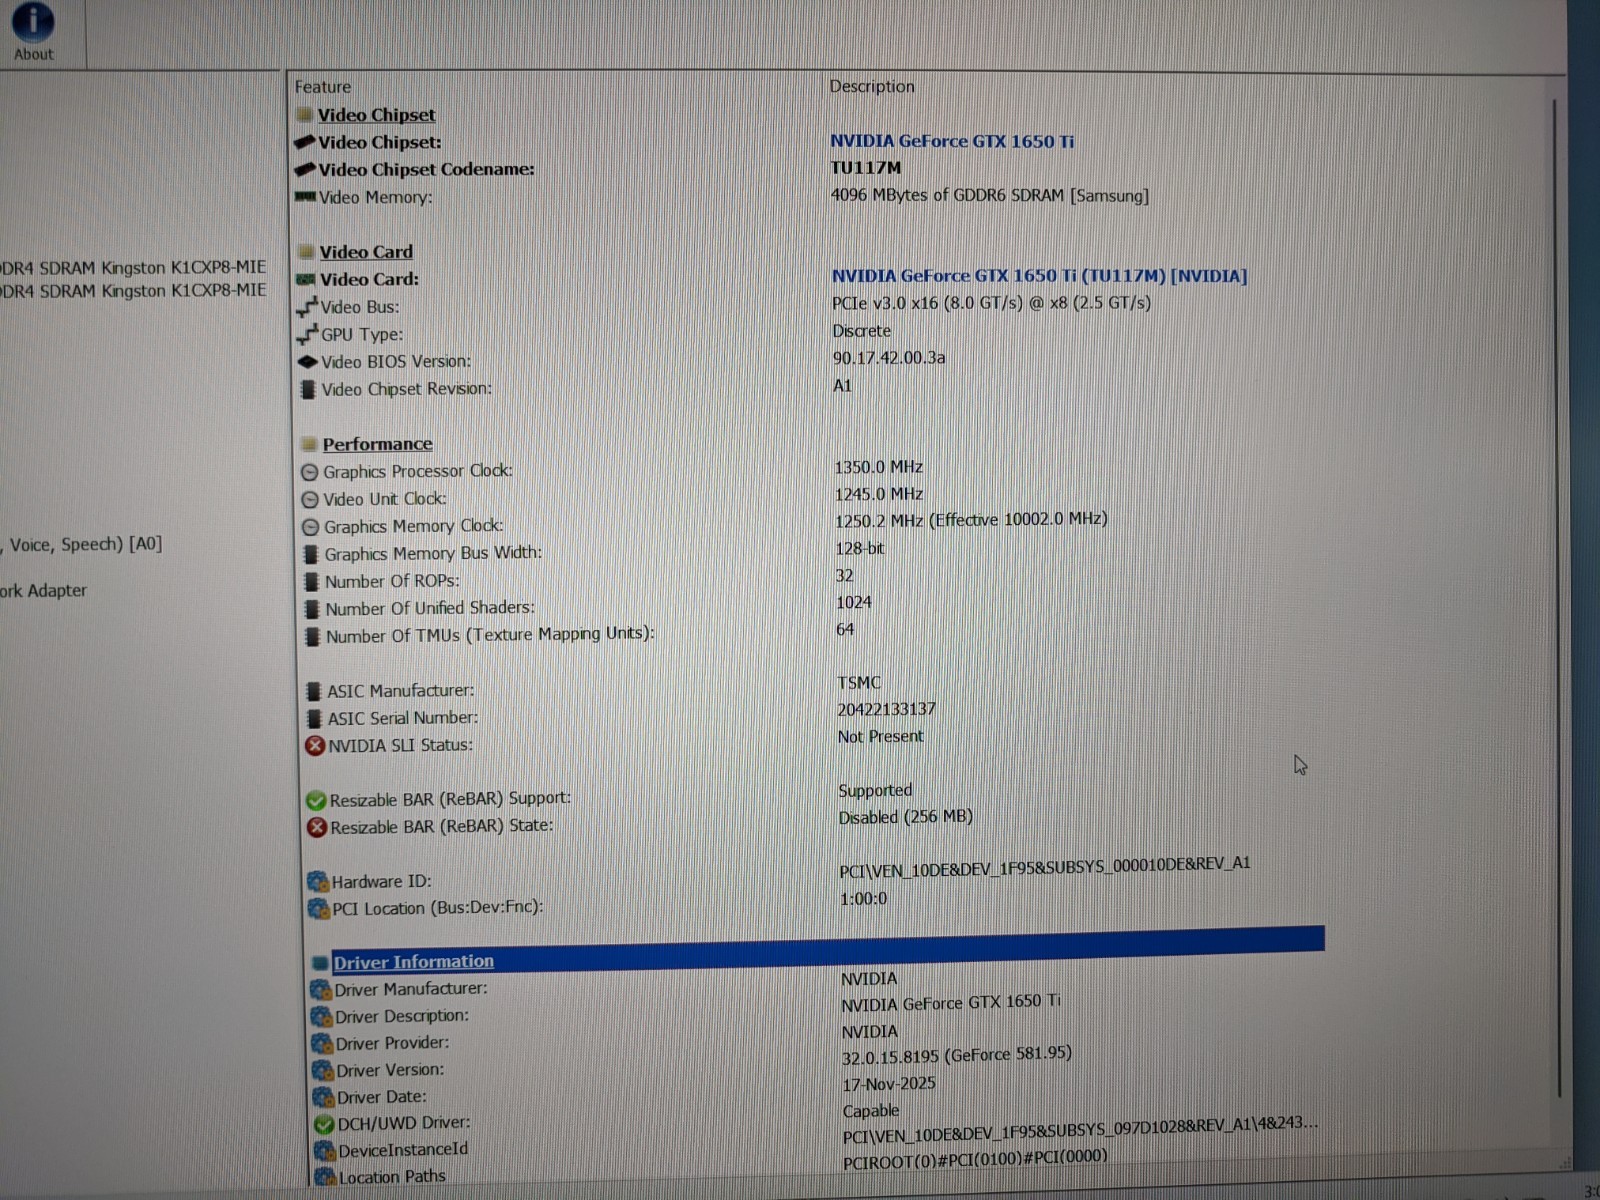Select '1250.2 MHz (Effective 10002.0 MHz)' value
Viewport: 1600px width, 1200px height.
tap(971, 520)
